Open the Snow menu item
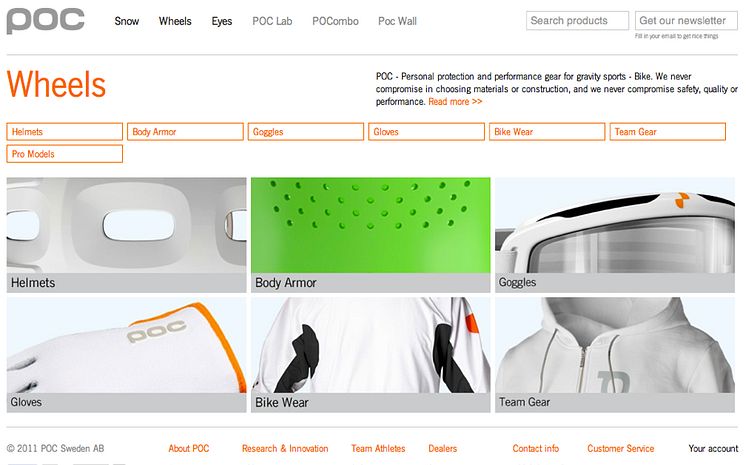 click(x=127, y=21)
